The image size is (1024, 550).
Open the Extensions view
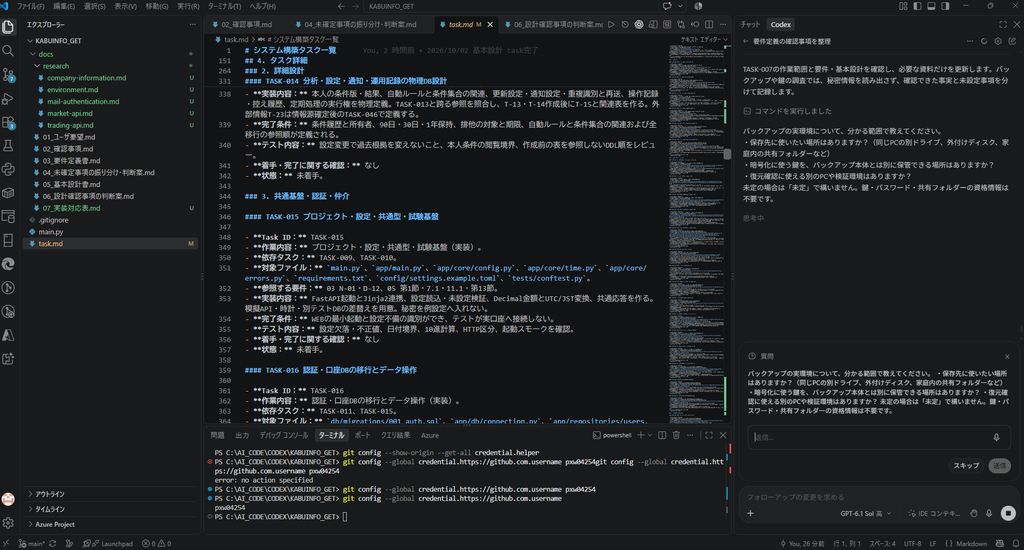coord(8,122)
